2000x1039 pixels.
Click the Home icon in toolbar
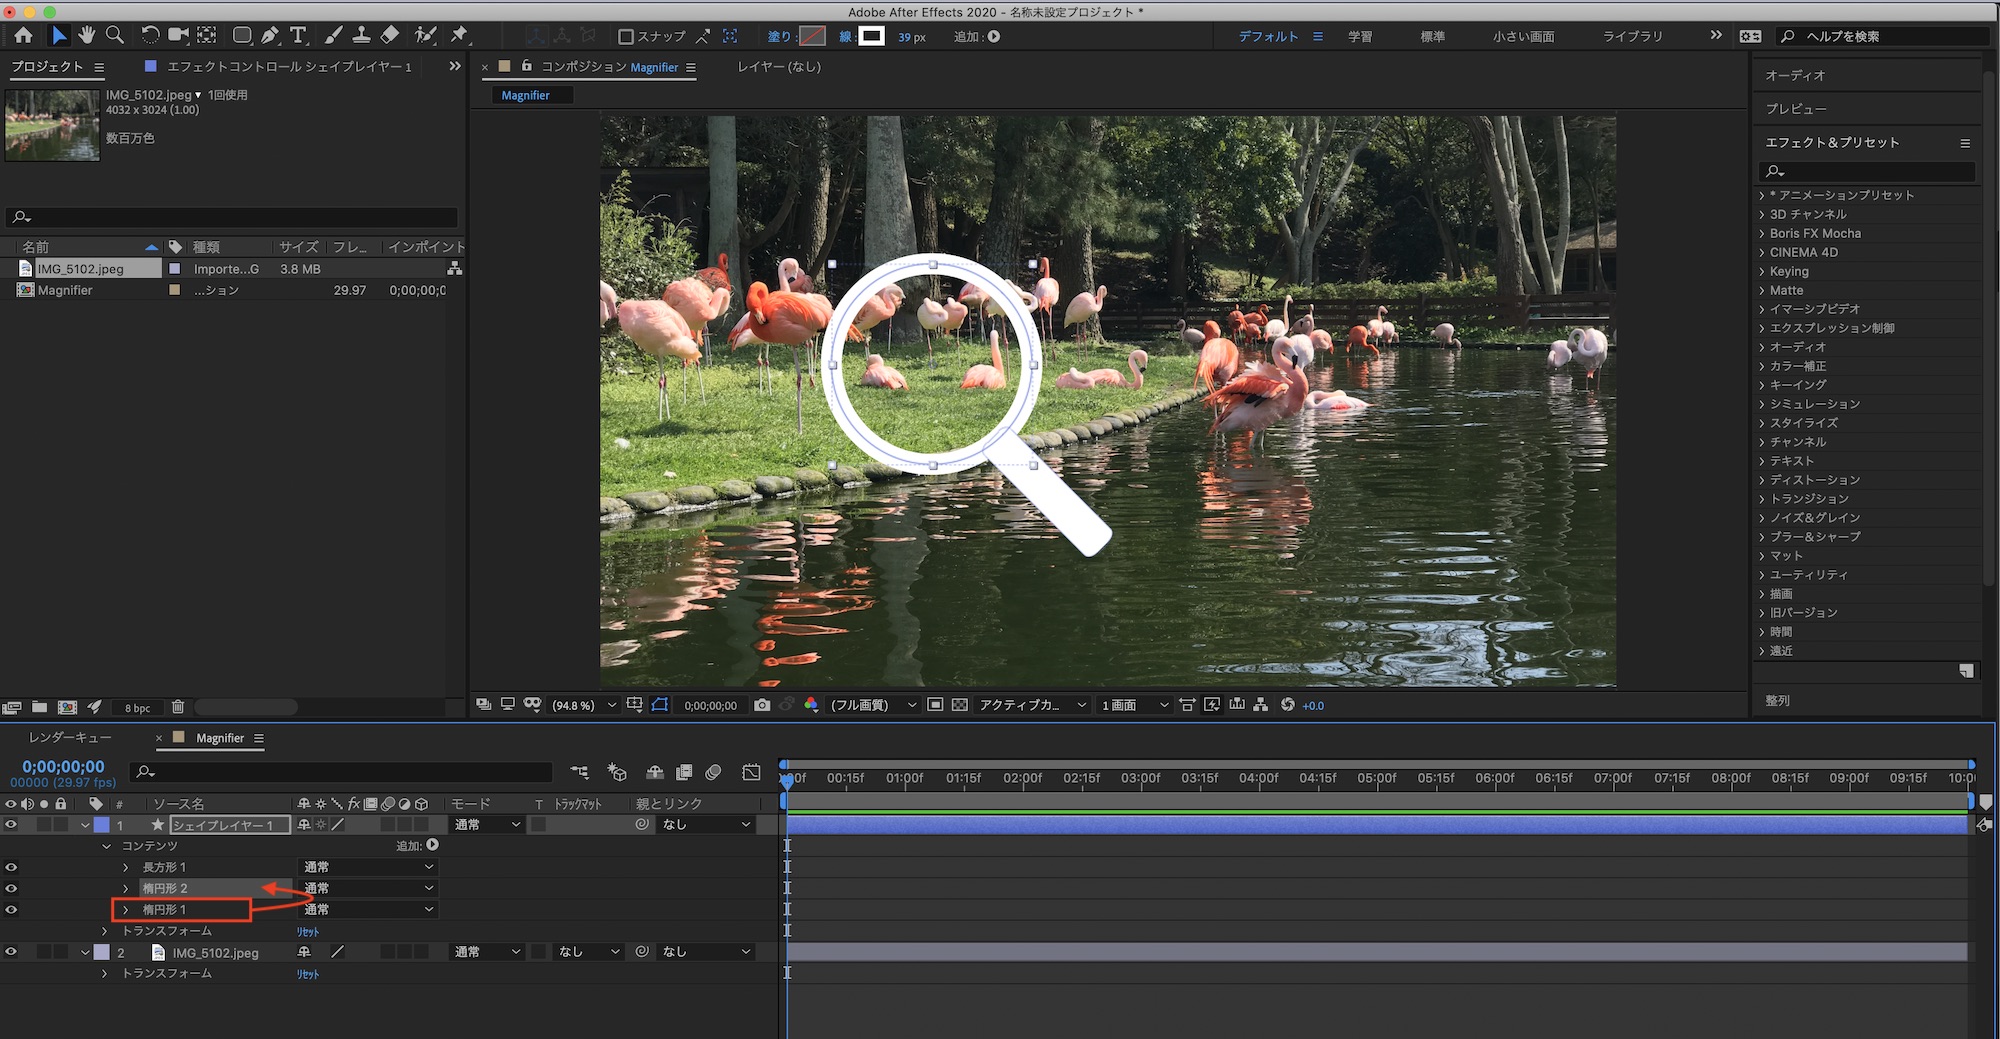click(x=23, y=36)
